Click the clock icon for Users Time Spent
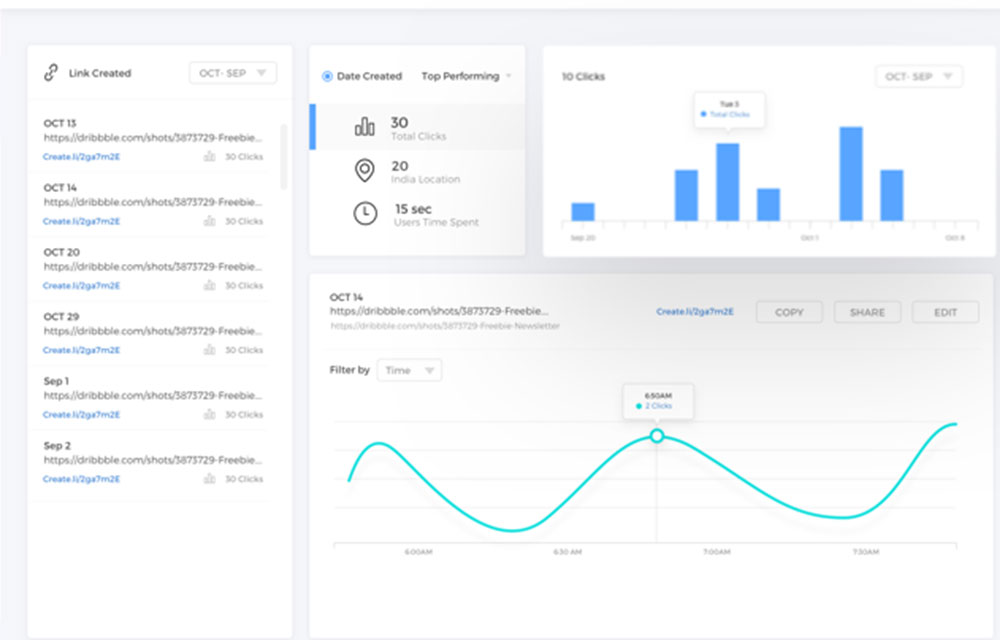1000x640 pixels. (x=365, y=214)
